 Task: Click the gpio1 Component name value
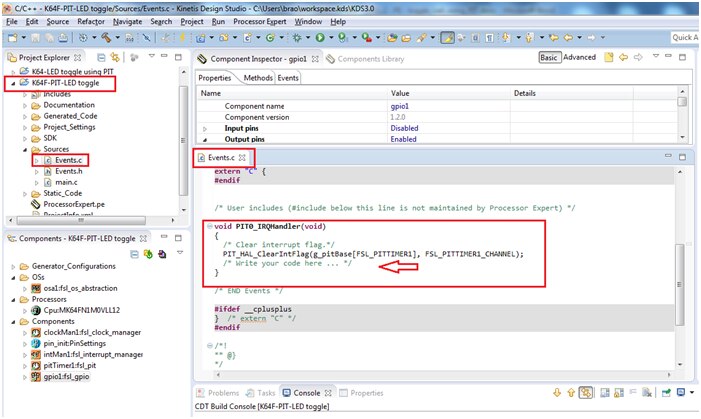click(400, 106)
